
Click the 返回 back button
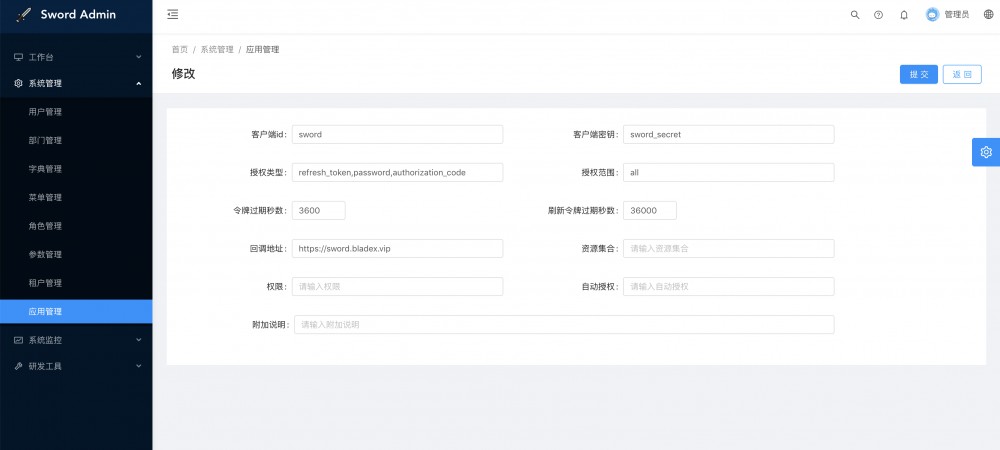[962, 75]
